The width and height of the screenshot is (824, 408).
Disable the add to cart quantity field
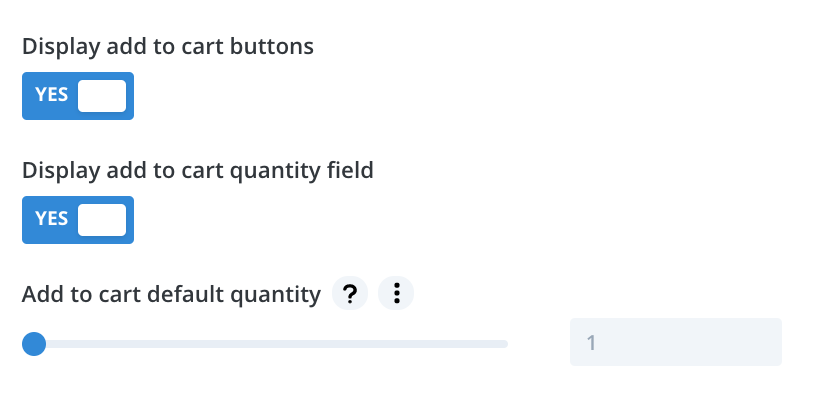[78, 220]
